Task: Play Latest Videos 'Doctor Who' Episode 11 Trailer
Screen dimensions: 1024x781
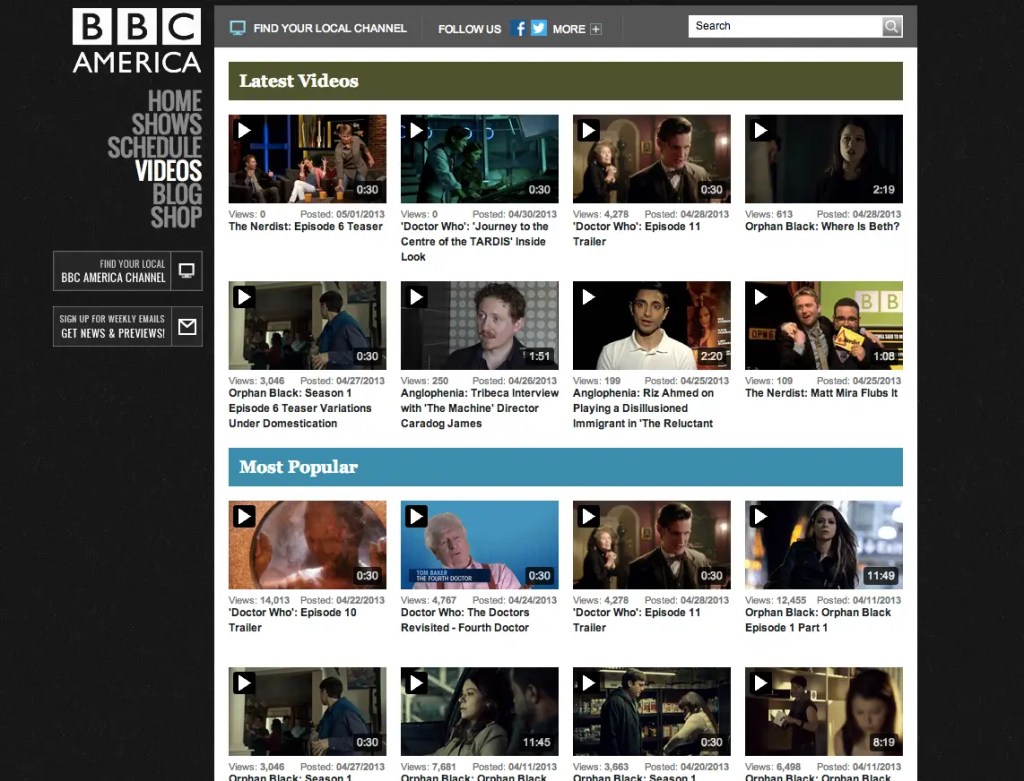Action: pyautogui.click(x=588, y=130)
